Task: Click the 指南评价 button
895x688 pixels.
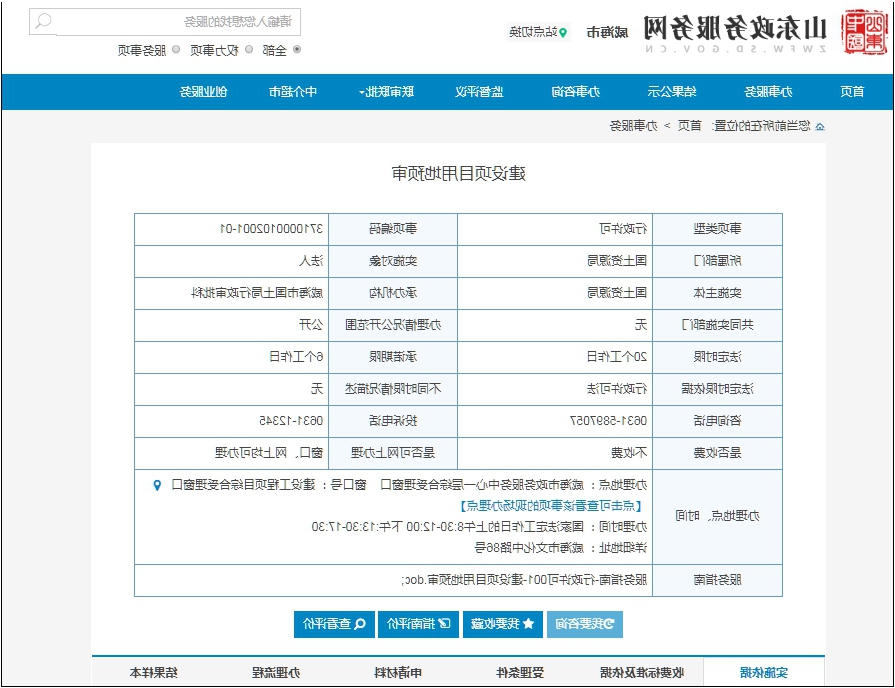Action: (x=418, y=624)
